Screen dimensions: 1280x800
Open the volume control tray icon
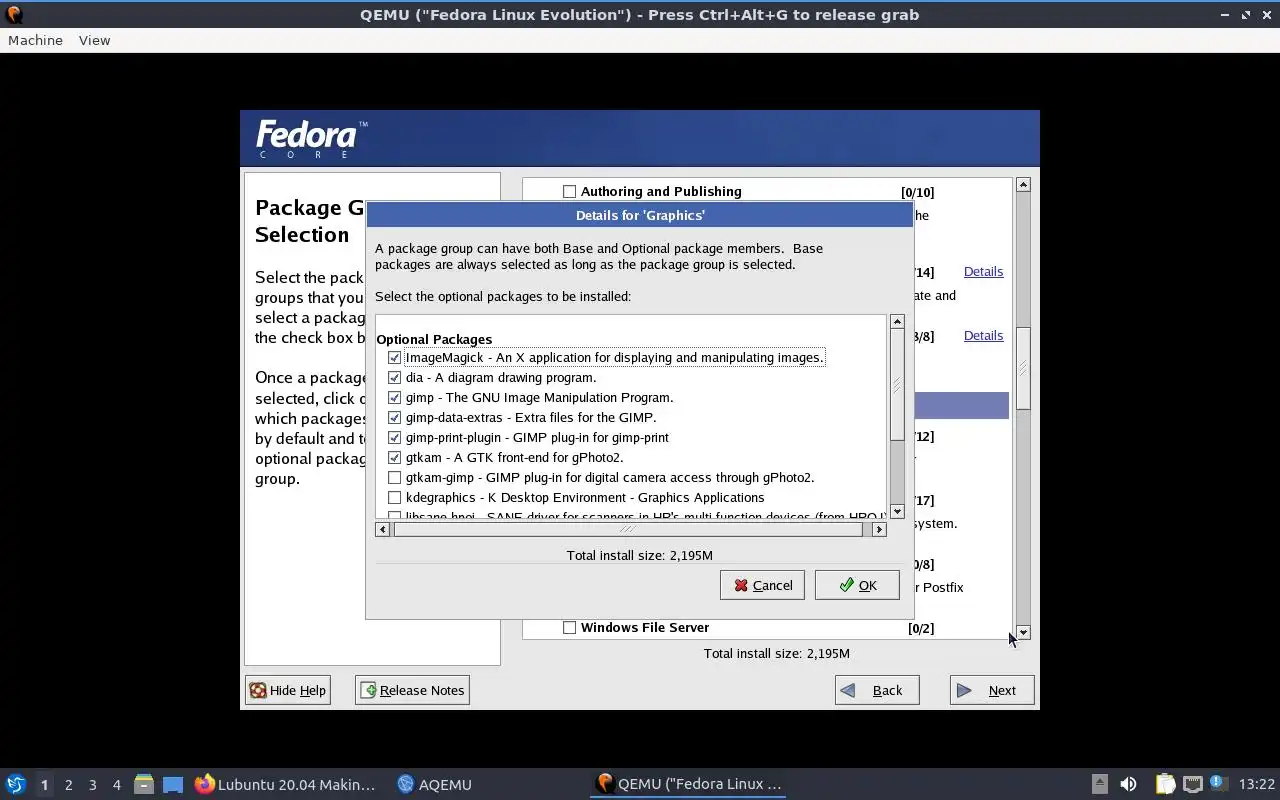pyautogui.click(x=1128, y=784)
